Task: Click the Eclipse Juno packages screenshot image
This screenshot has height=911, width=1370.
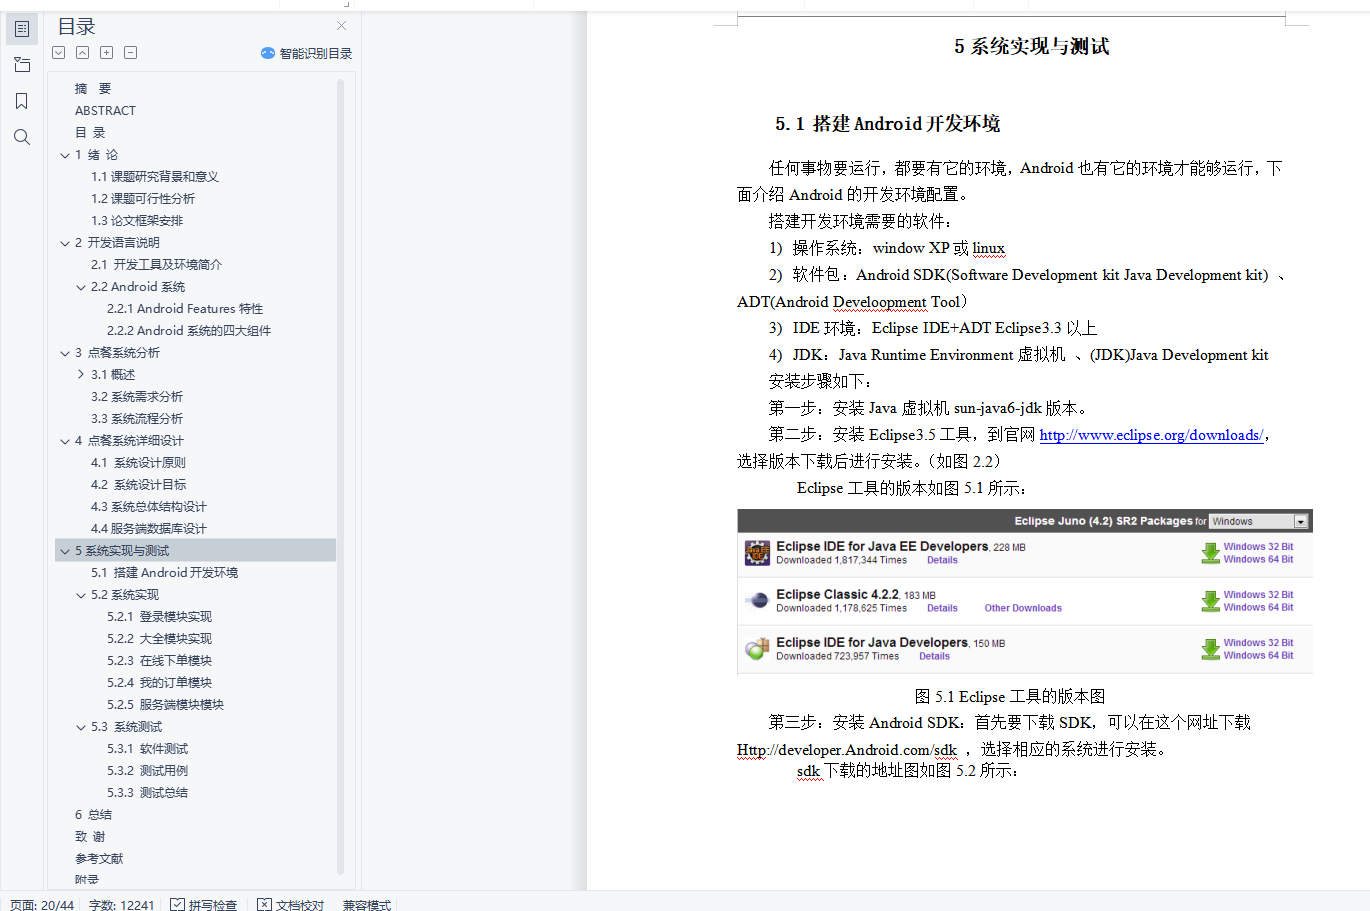Action: pyautogui.click(x=1025, y=592)
